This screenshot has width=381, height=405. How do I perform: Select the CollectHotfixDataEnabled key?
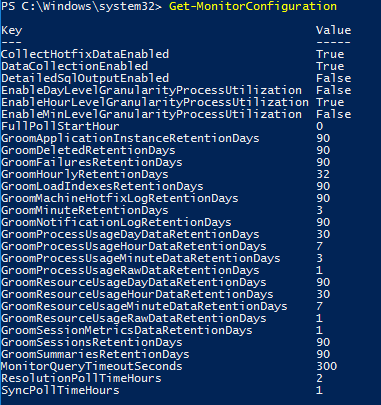[85, 54]
